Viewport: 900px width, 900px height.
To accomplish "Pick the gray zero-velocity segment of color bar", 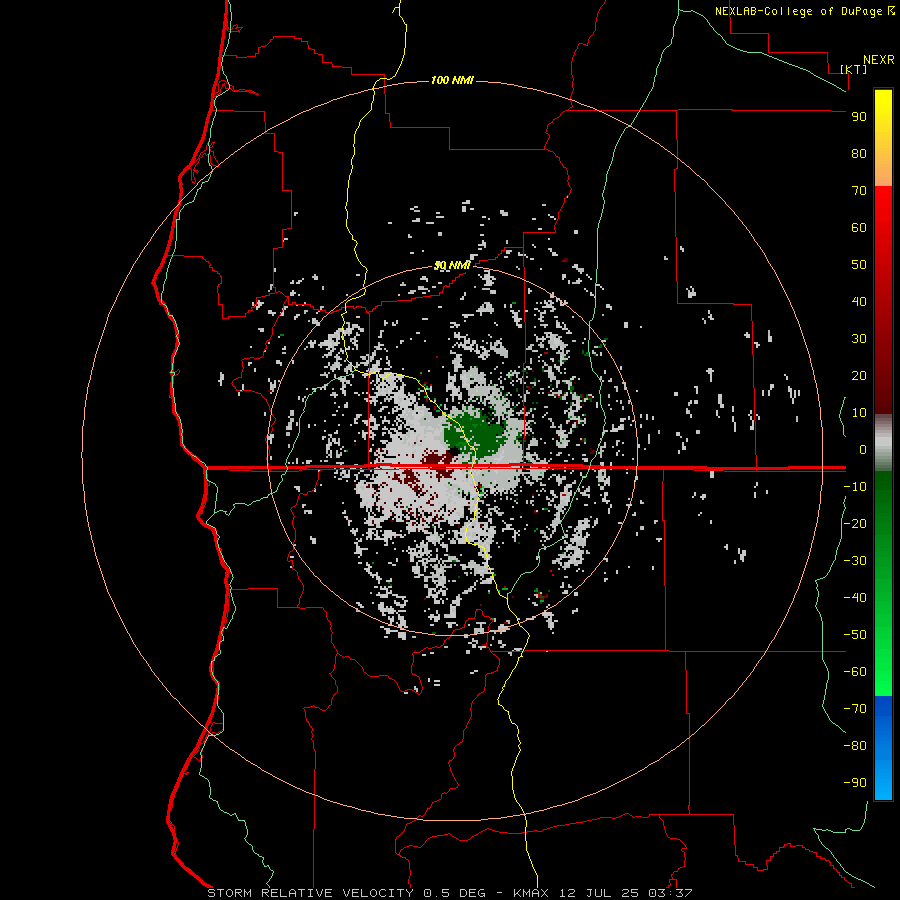I will tap(883, 443).
